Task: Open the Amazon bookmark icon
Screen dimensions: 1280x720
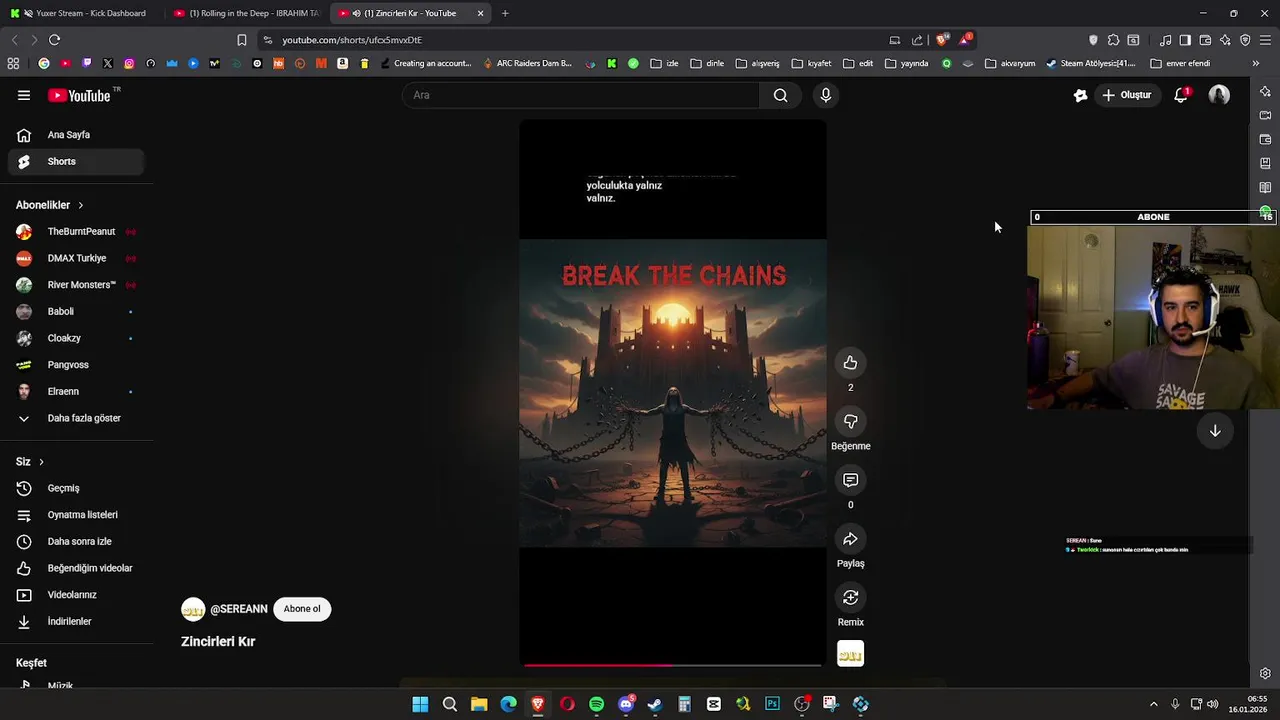Action: point(342,63)
